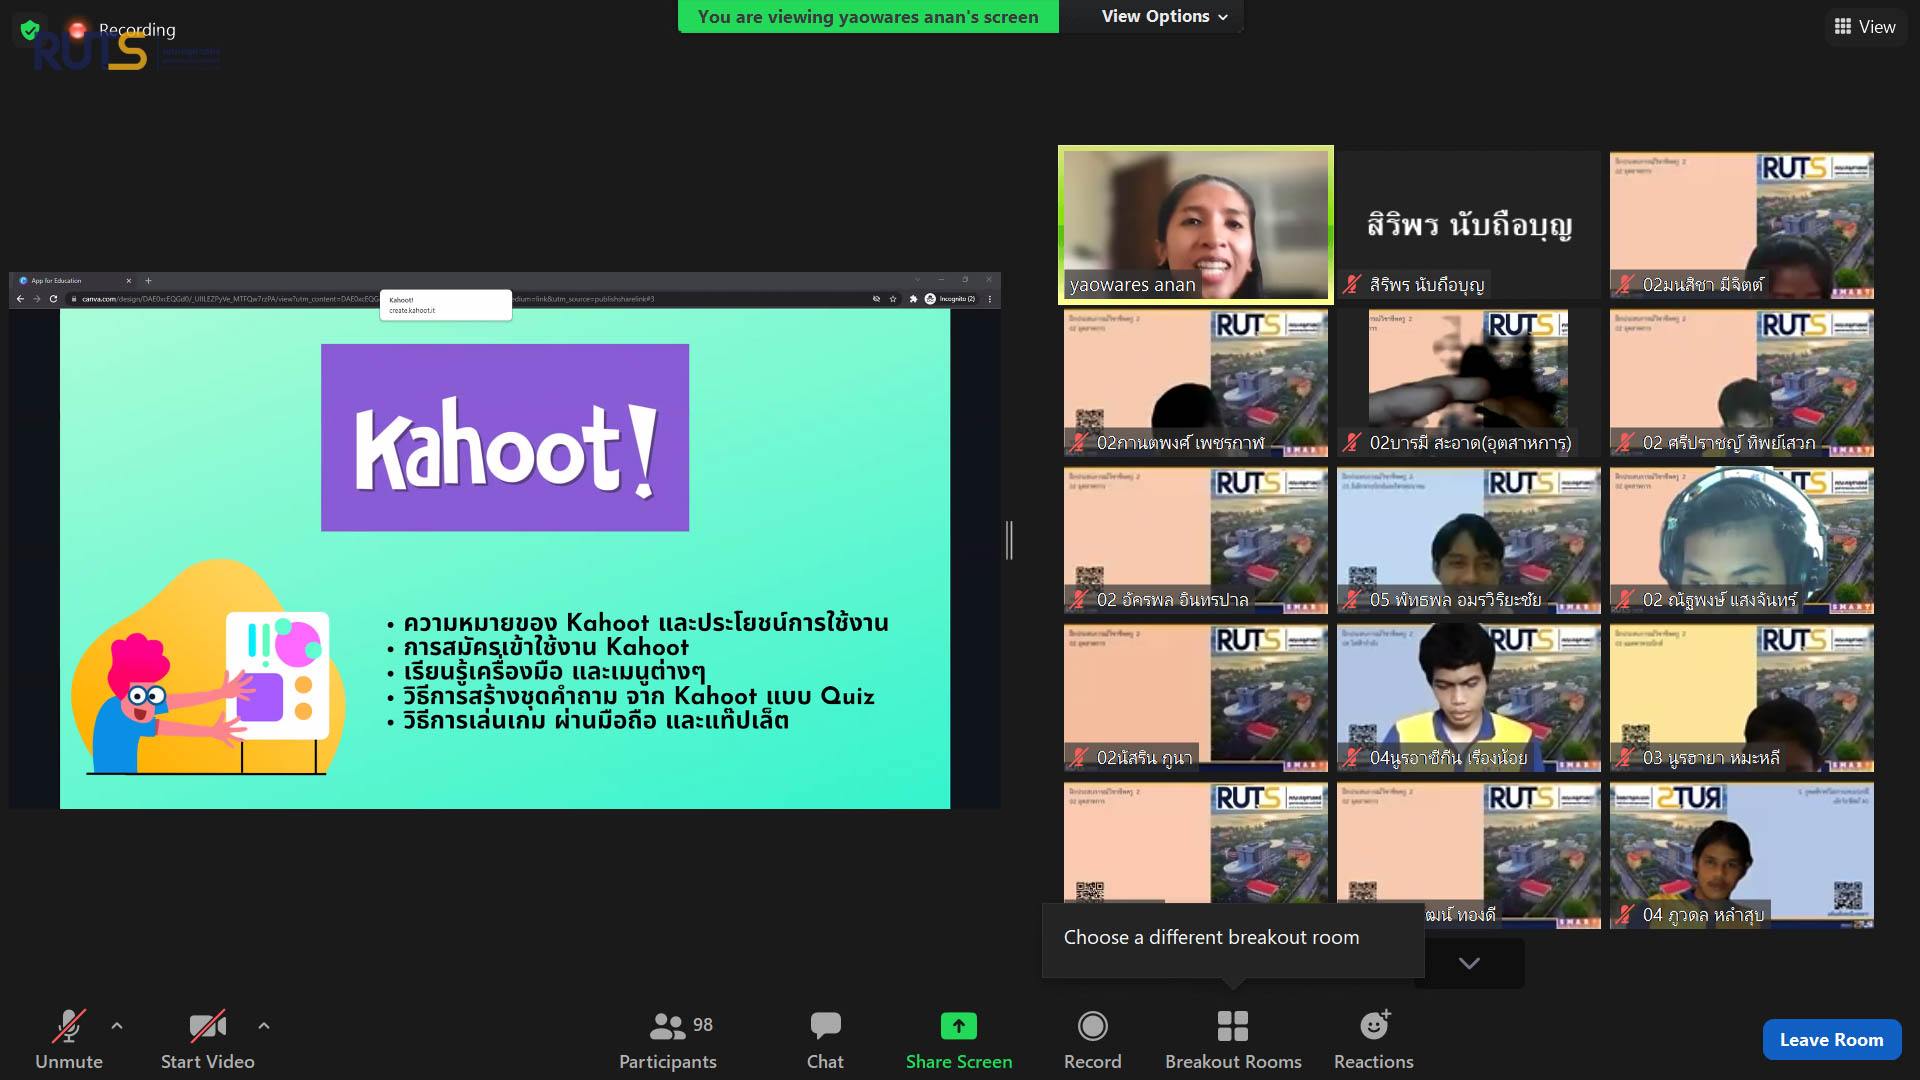Click the browser forward arrow in shared screen
Screen dimensions: 1920x1080
[x=36, y=299]
